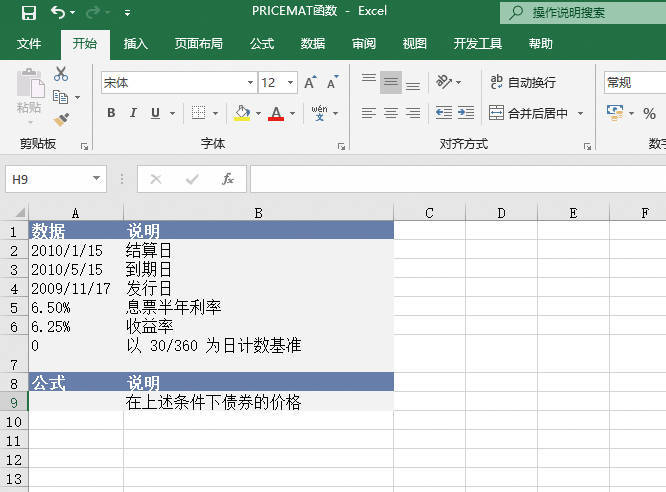
Task: Click cell B9 with bond price description
Action: click(x=258, y=402)
